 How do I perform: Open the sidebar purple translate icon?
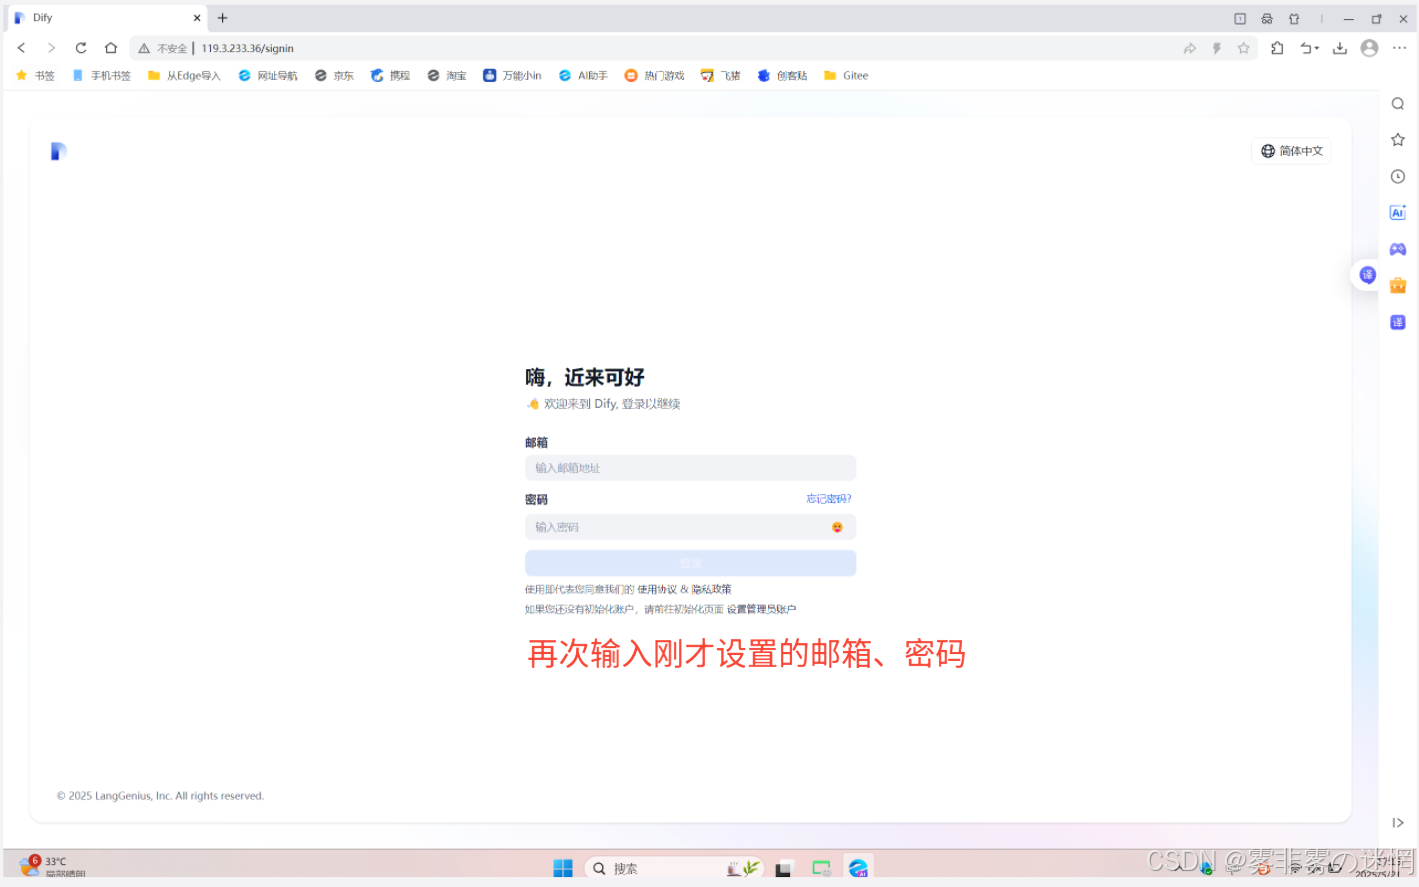(1398, 322)
